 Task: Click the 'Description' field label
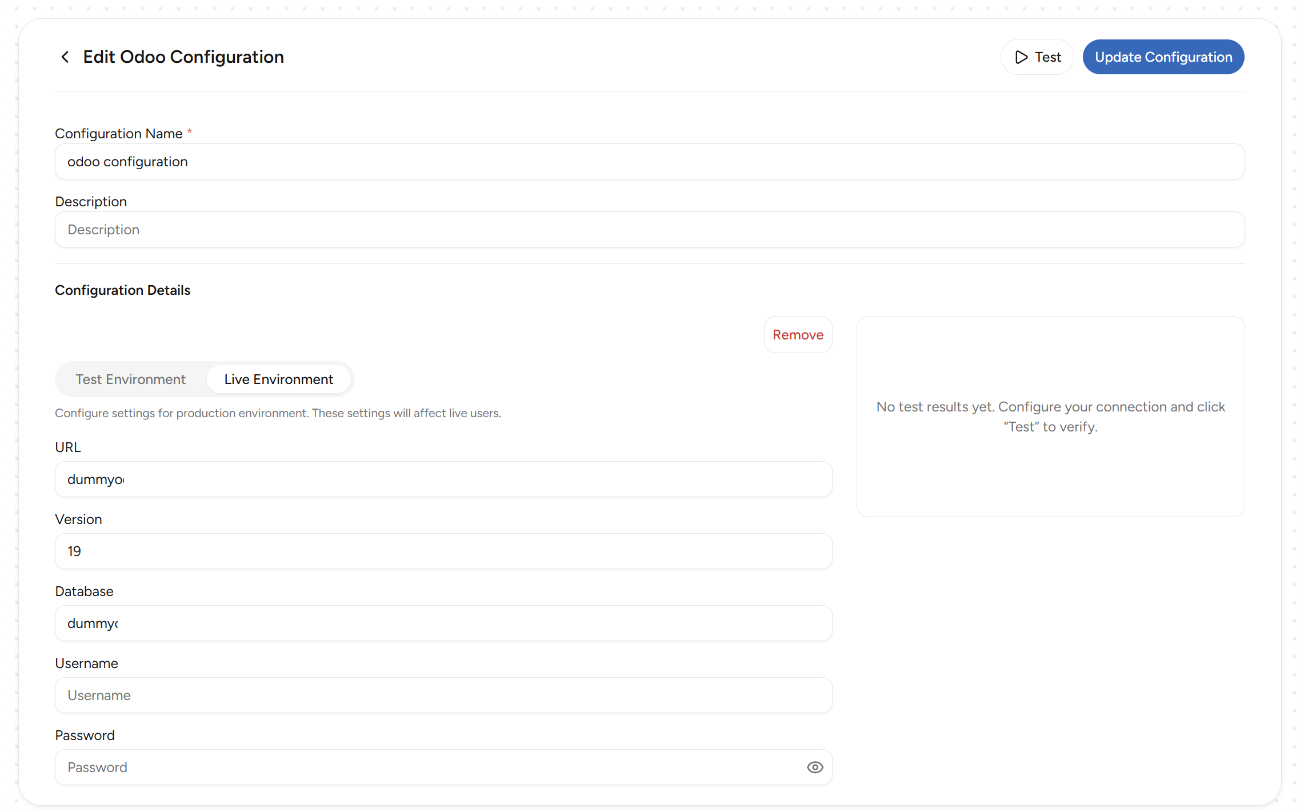point(91,202)
